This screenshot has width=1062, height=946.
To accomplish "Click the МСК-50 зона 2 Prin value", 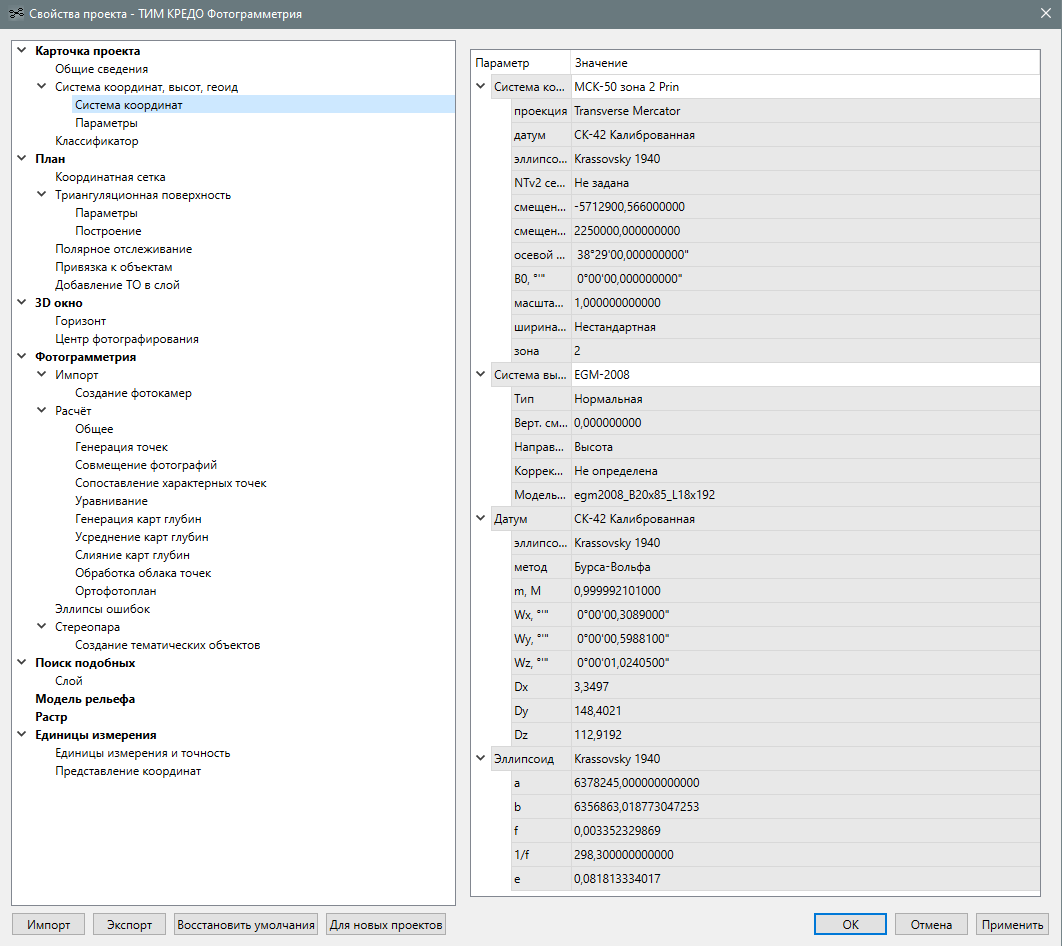I will pyautogui.click(x=805, y=87).
